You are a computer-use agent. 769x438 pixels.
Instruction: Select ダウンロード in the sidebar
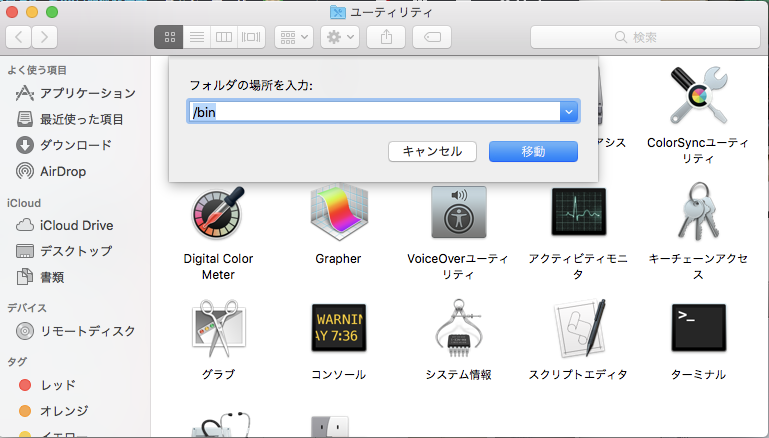(x=64, y=145)
